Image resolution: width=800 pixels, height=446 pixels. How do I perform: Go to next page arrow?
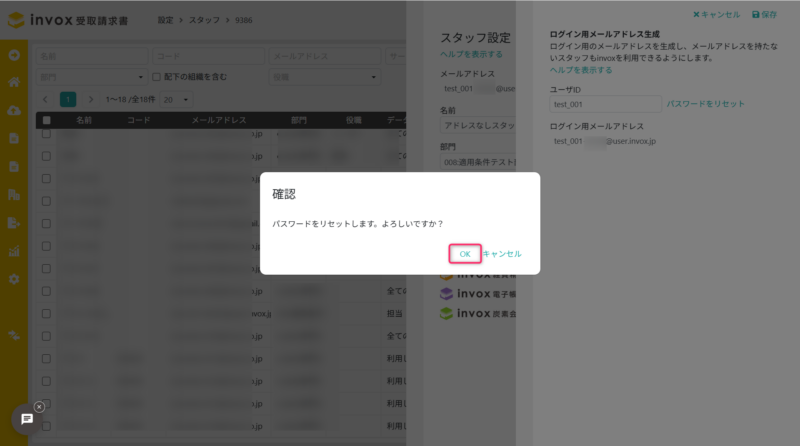tap(90, 100)
